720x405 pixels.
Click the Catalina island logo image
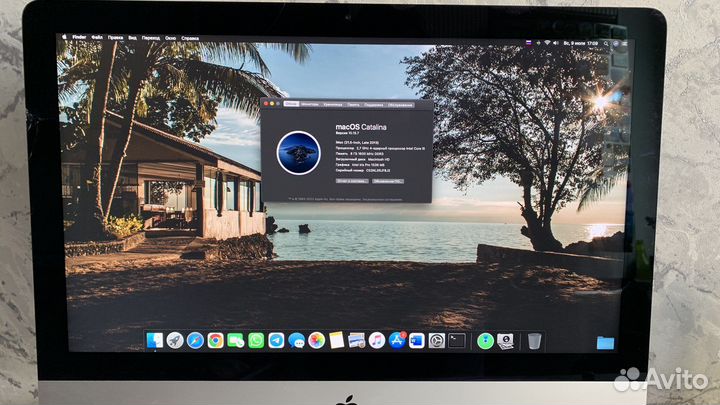pos(298,153)
